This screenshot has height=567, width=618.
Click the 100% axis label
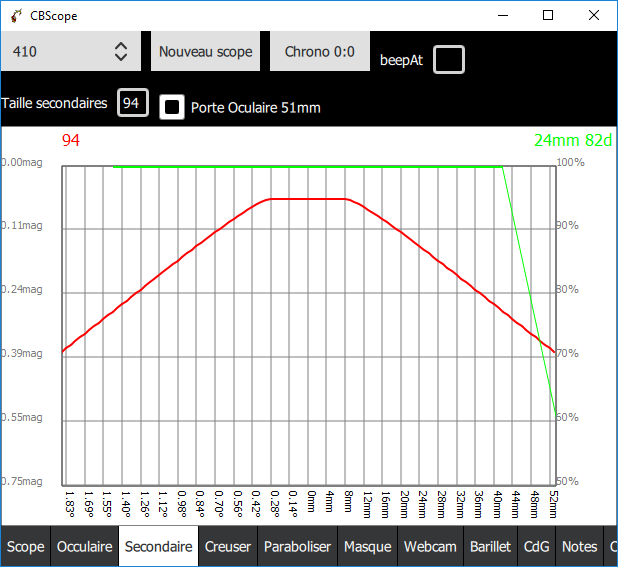point(570,162)
